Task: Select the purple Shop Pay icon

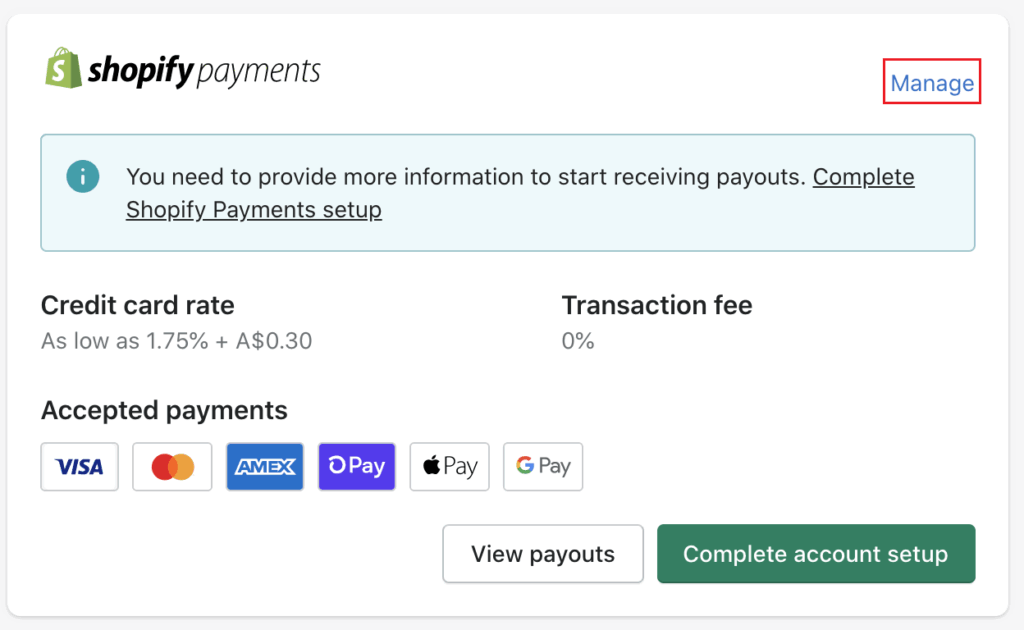Action: [357, 467]
